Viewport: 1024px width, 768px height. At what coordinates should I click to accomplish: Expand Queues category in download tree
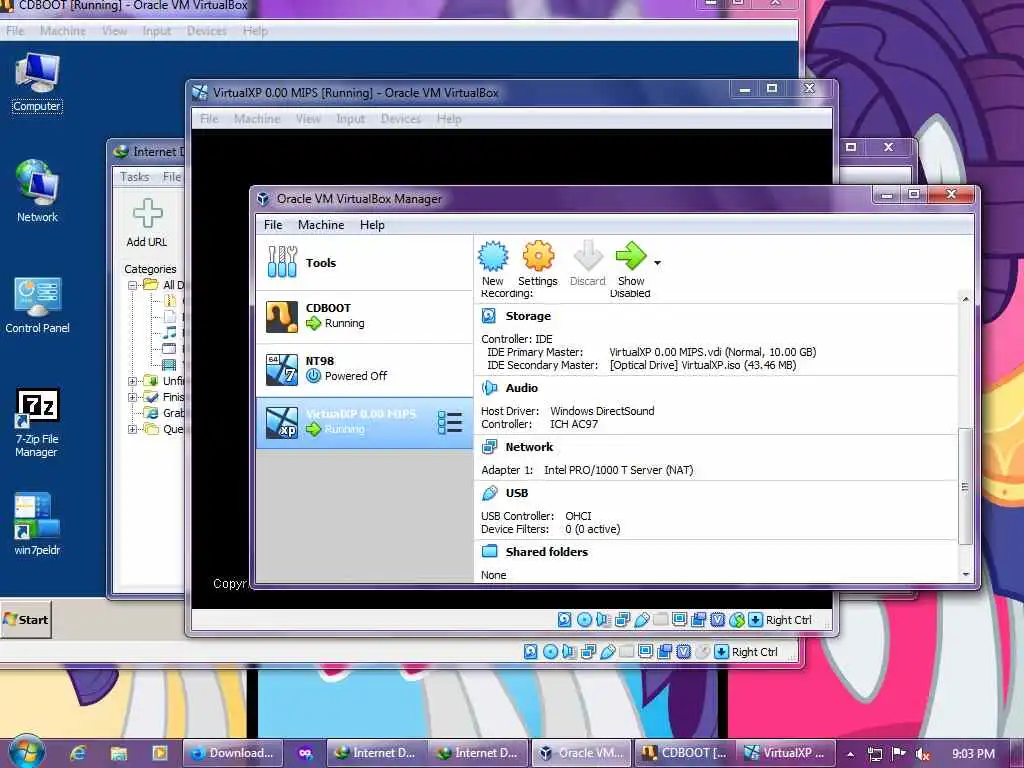click(x=133, y=429)
